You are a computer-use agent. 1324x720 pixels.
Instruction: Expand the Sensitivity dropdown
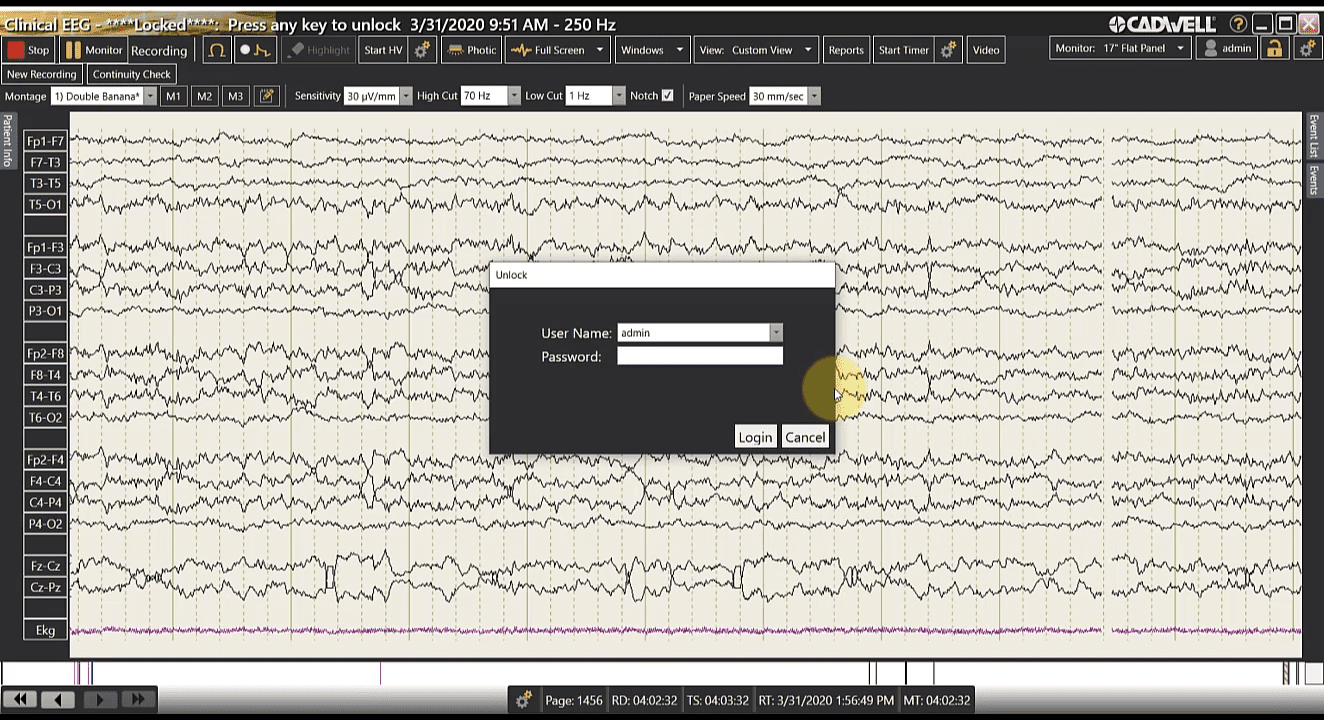tap(406, 96)
